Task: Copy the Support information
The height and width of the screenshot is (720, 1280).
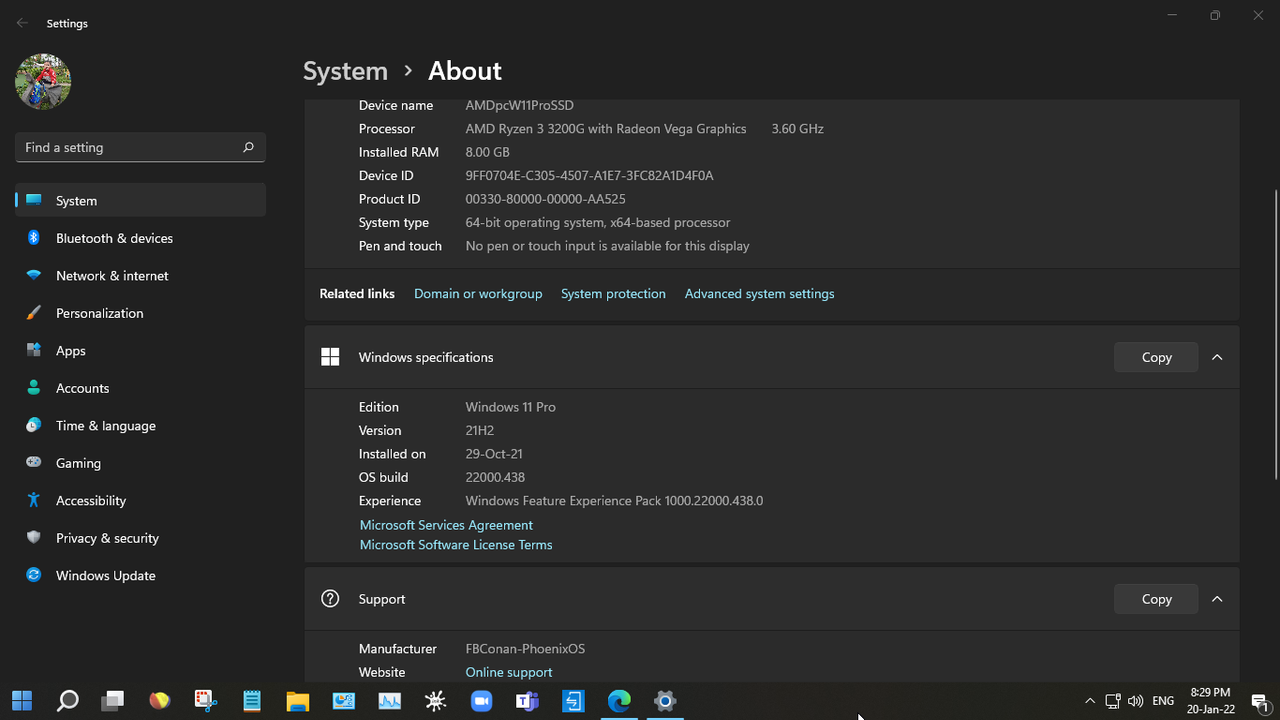Action: [1156, 599]
